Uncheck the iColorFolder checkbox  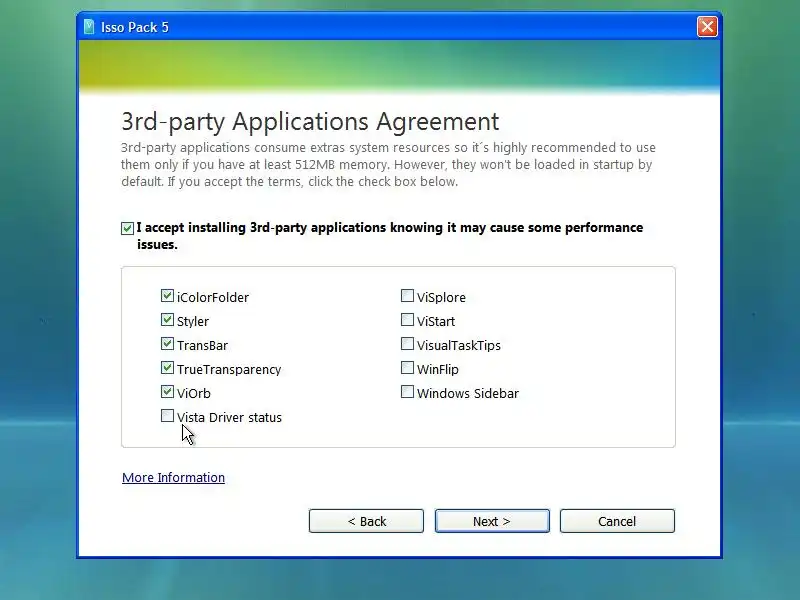click(x=167, y=296)
